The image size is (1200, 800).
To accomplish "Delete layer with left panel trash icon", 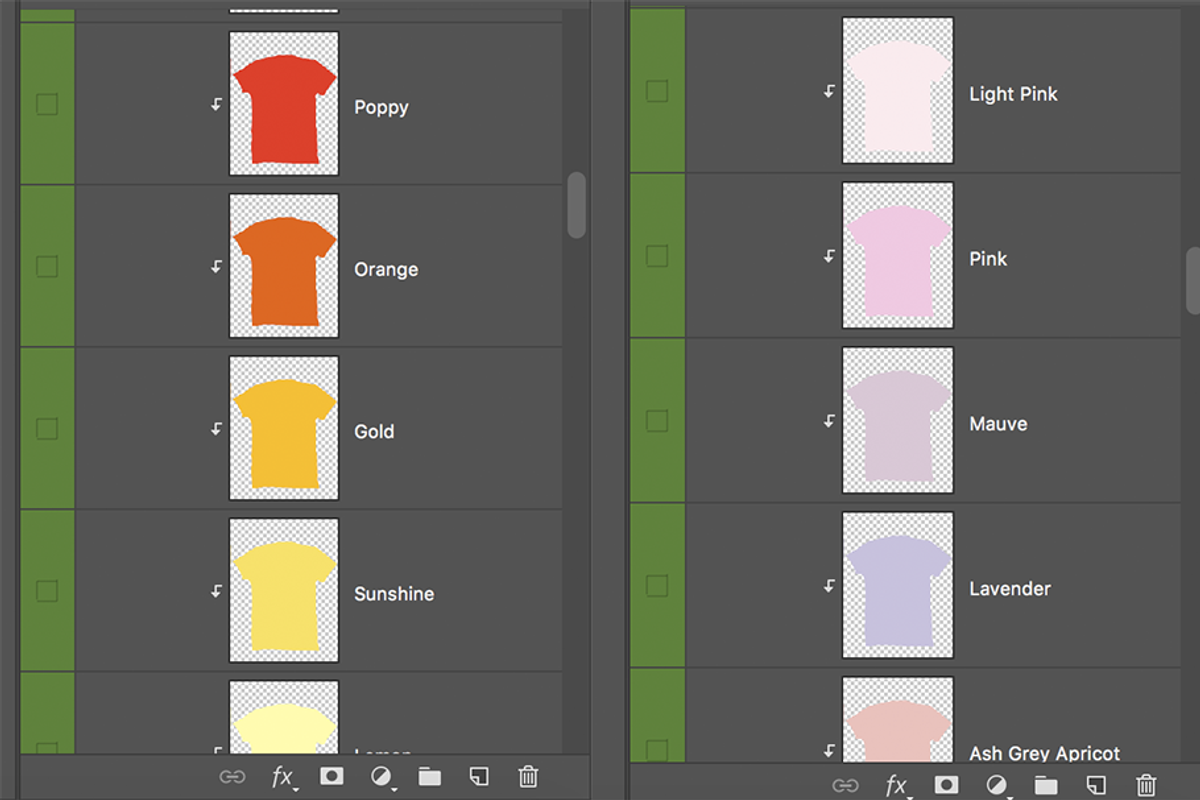I will tap(529, 777).
